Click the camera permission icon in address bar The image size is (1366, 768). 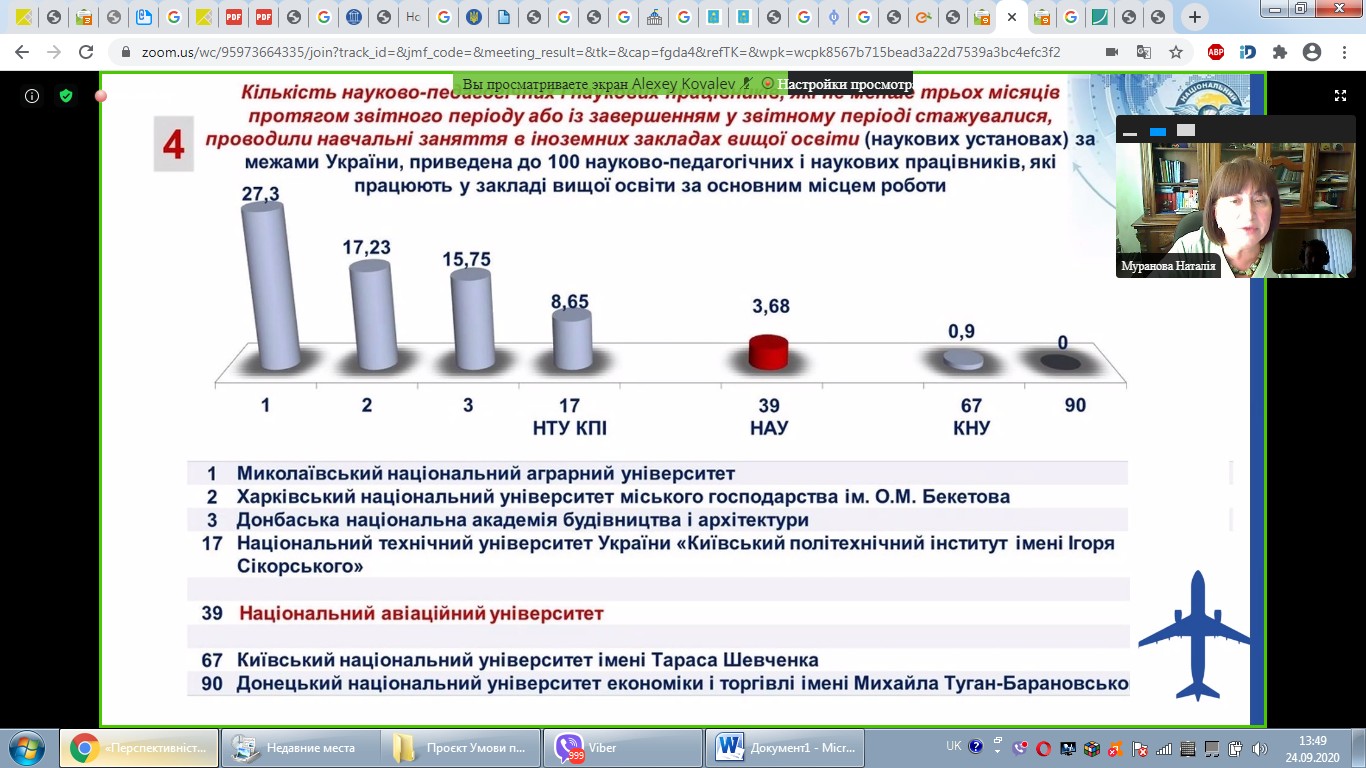[x=1112, y=52]
